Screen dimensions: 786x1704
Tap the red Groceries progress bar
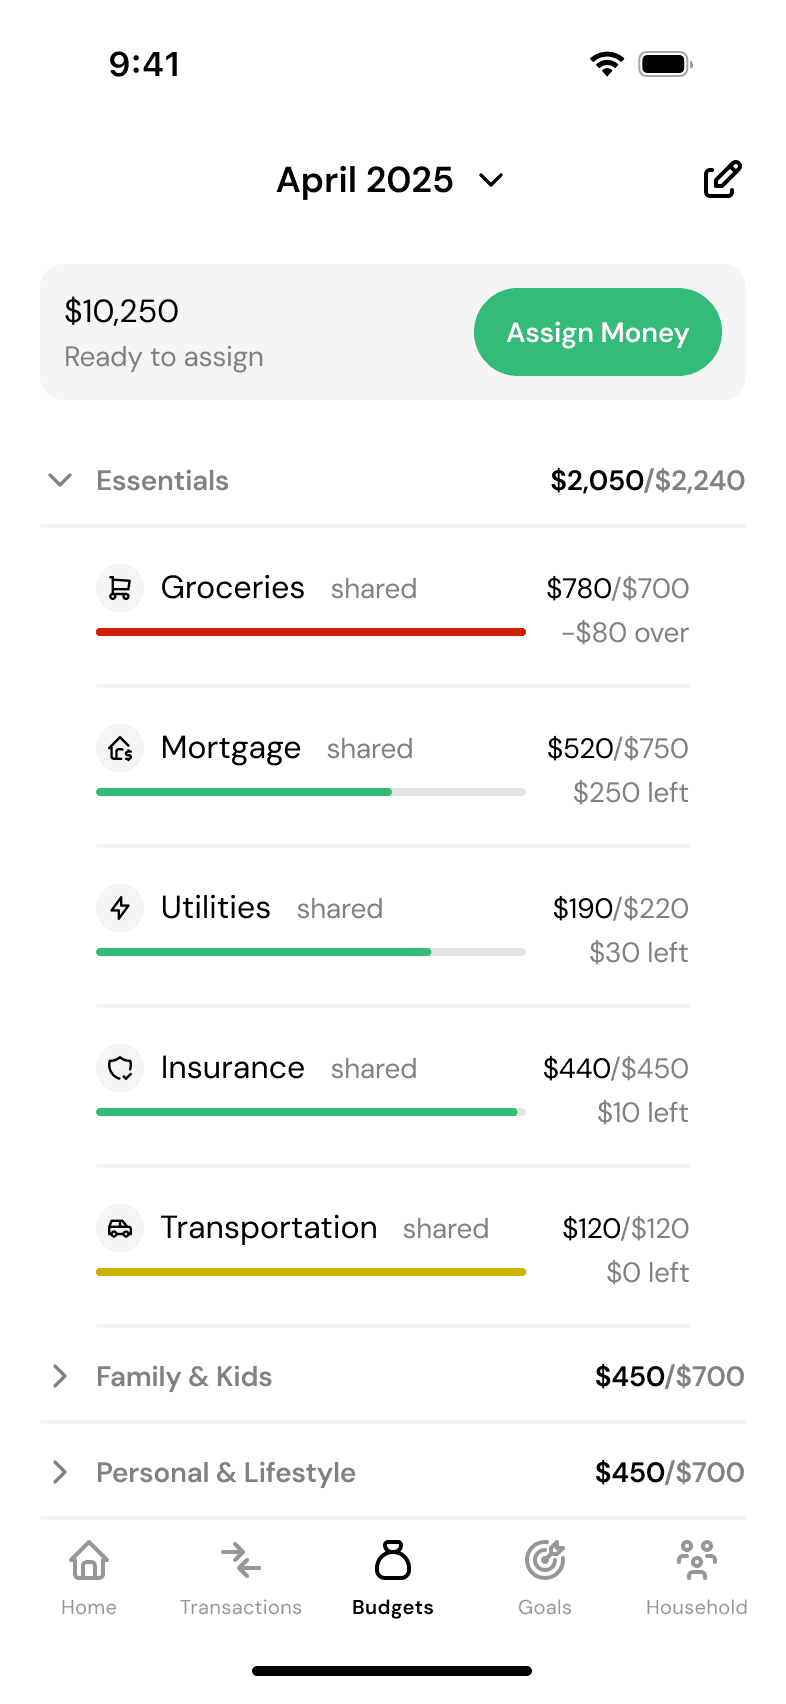(311, 632)
